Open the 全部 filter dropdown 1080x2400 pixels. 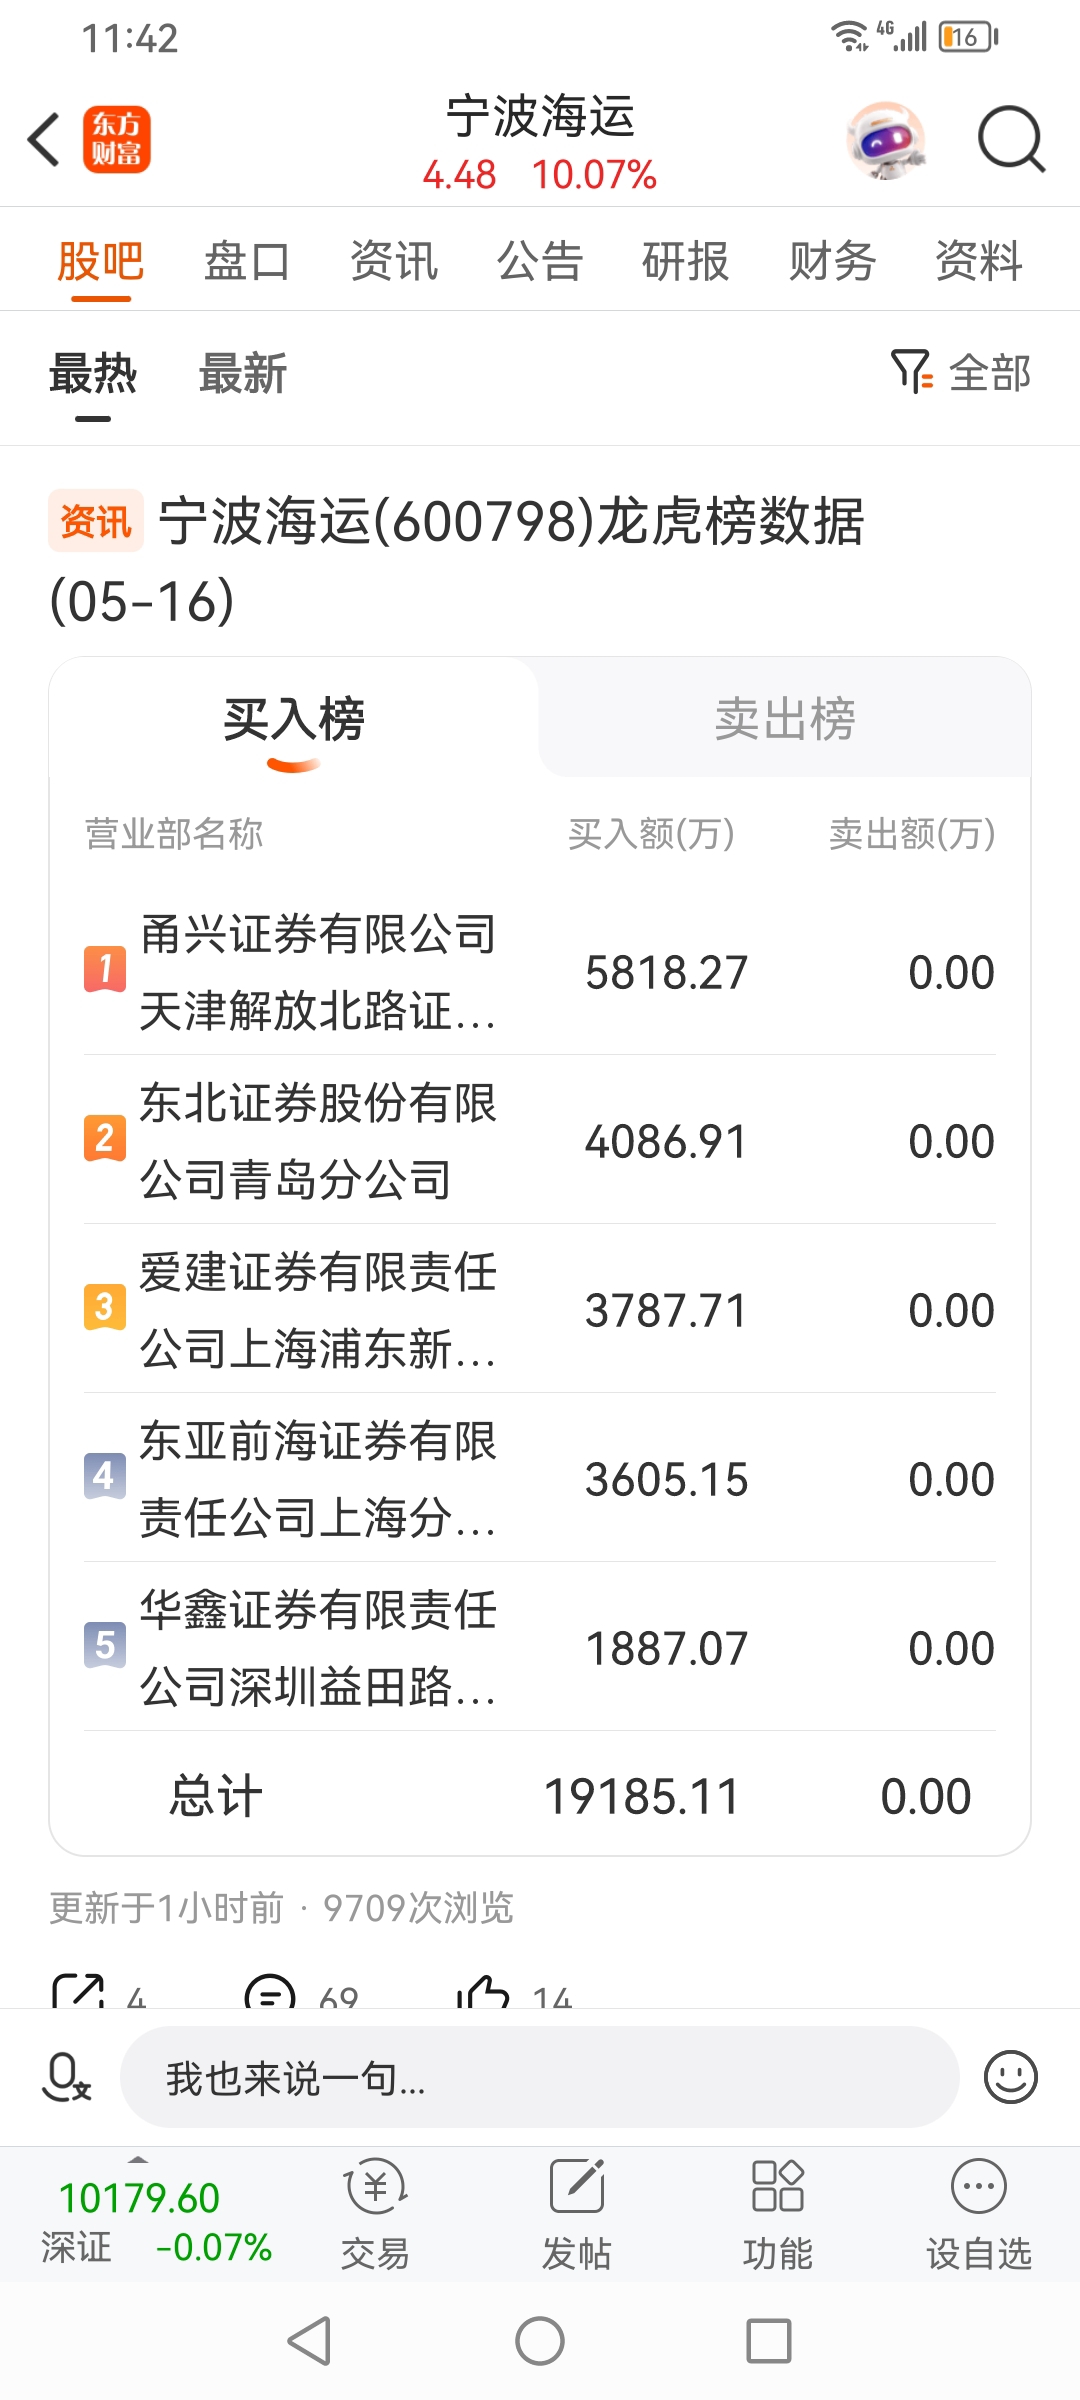[x=961, y=373]
